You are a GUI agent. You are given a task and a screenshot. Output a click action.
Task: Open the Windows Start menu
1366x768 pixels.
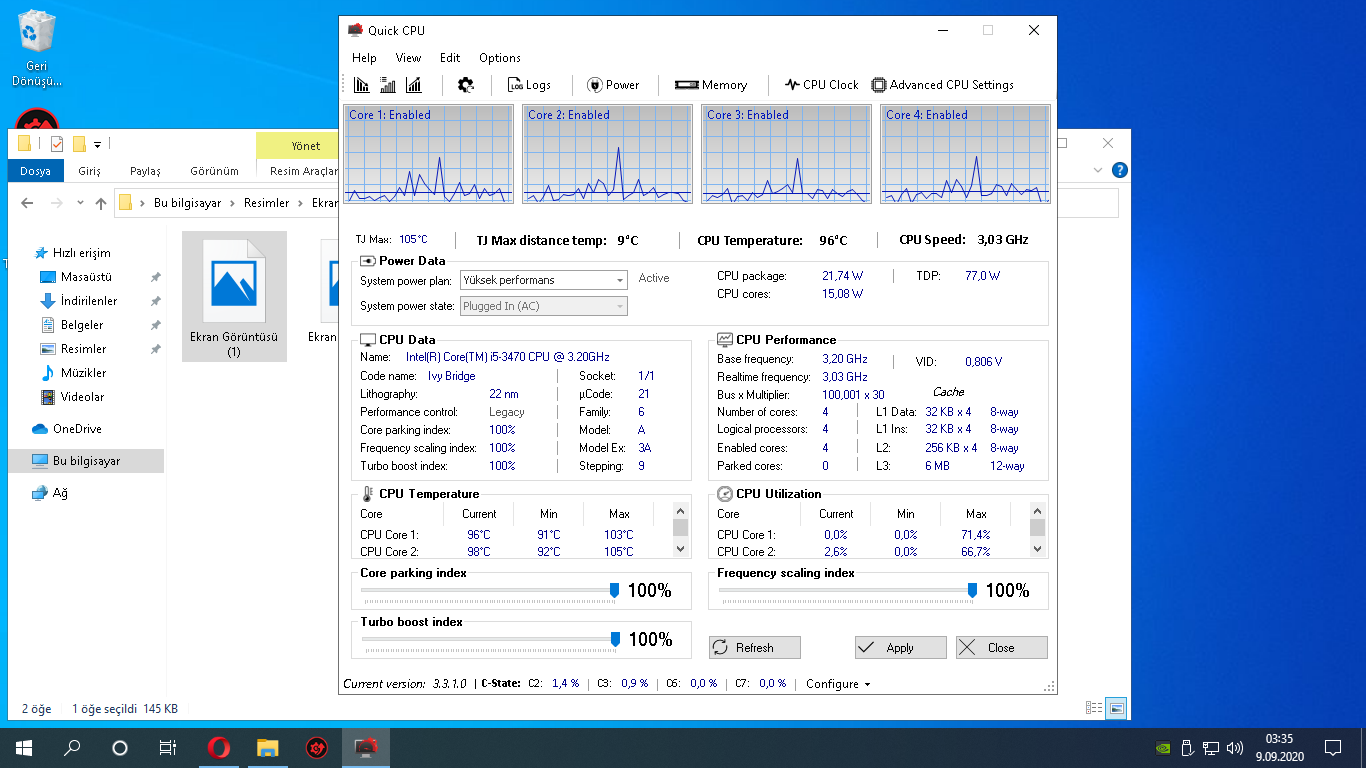click(24, 747)
